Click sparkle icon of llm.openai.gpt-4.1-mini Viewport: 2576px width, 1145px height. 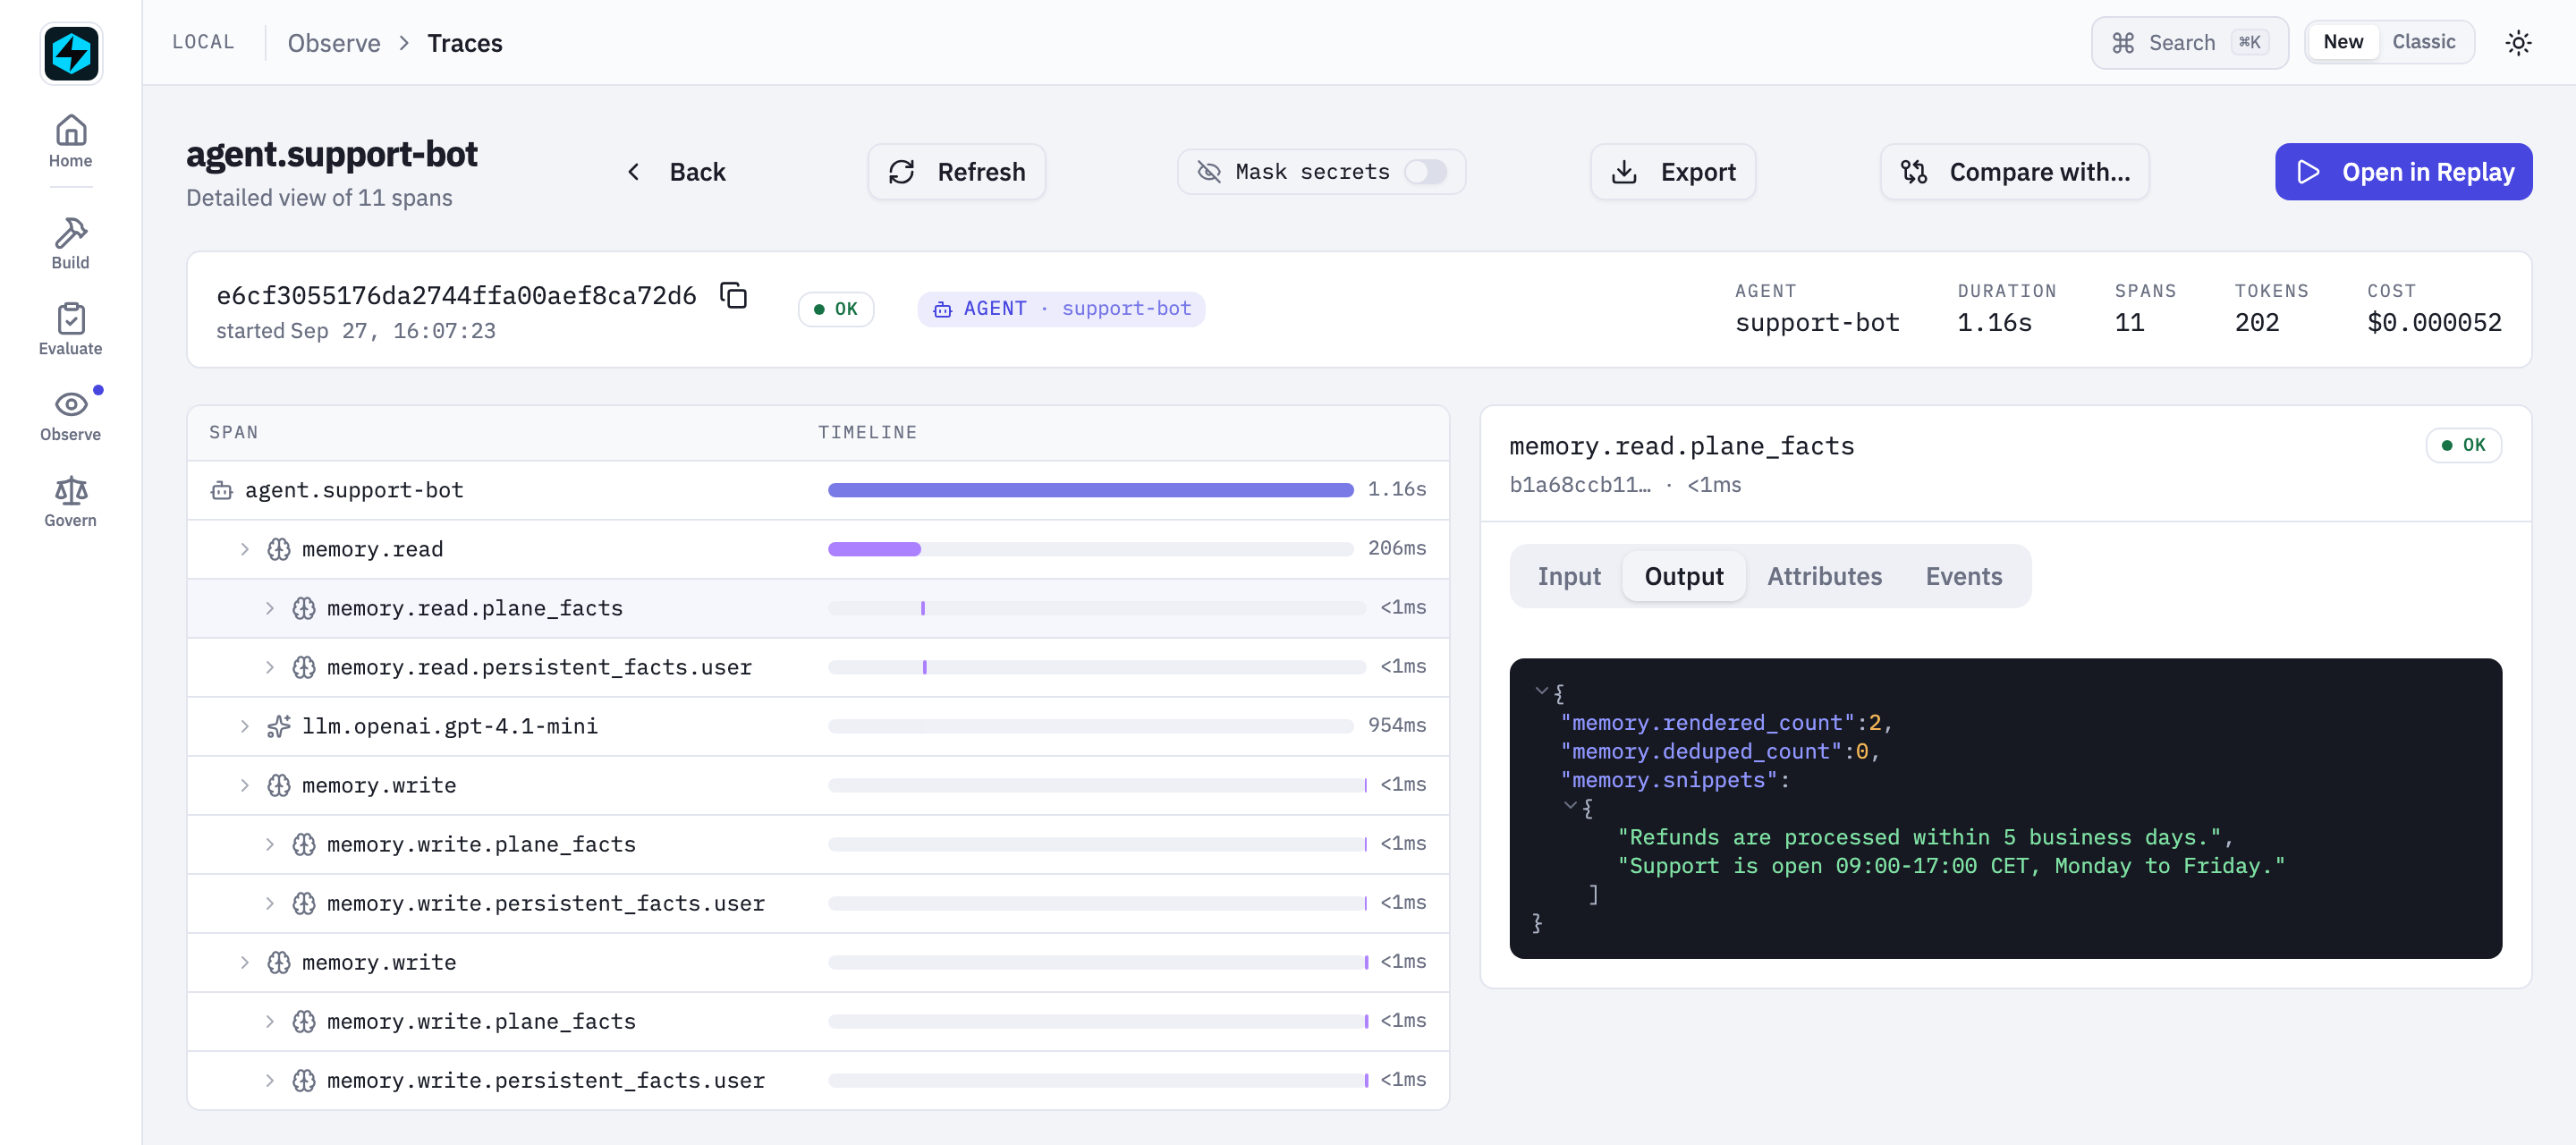tap(279, 726)
